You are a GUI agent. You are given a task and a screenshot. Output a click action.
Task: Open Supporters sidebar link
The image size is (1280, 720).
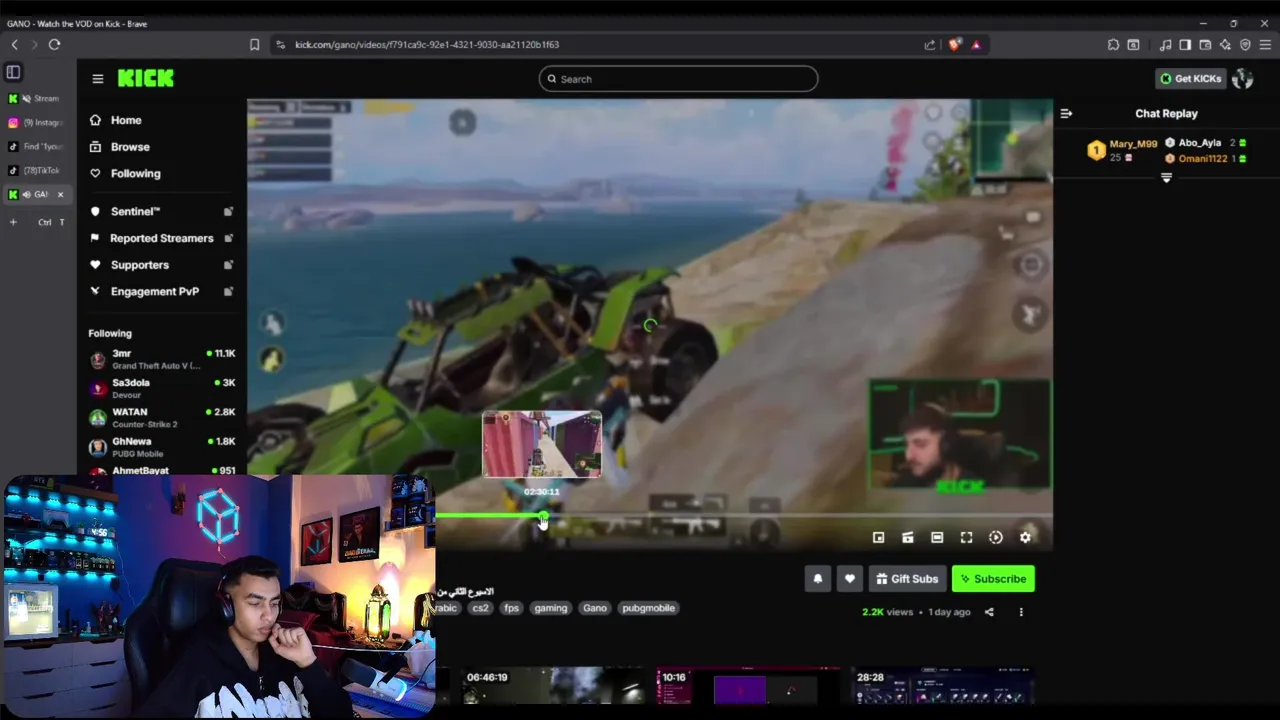160,265
